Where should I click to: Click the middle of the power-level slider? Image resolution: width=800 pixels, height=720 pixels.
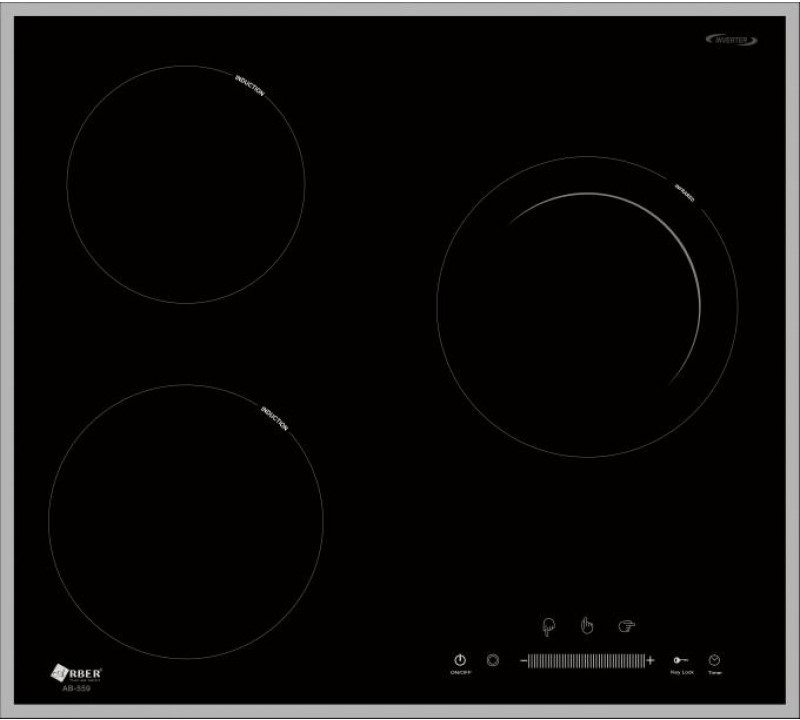click(x=586, y=661)
